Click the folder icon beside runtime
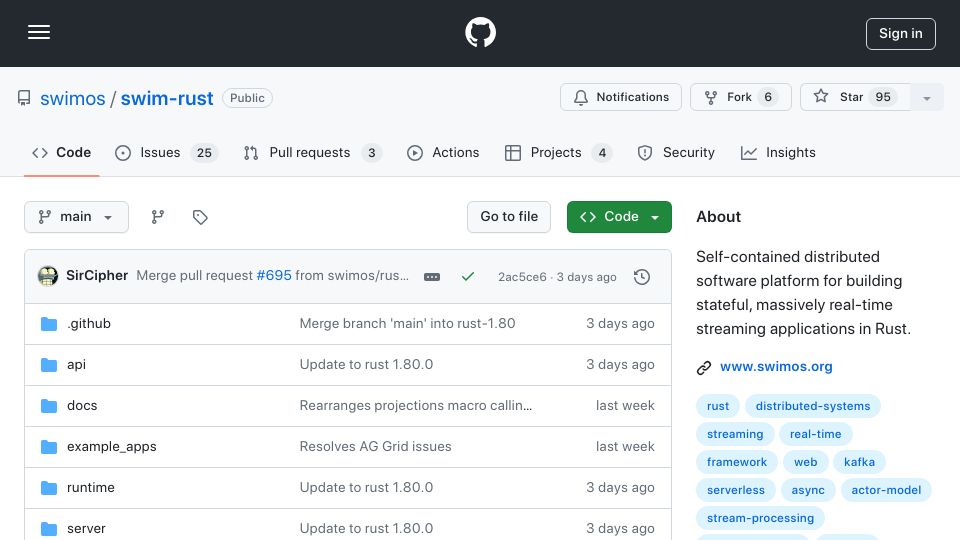Screen dimensions: 960x540 pyautogui.click(x=48, y=488)
